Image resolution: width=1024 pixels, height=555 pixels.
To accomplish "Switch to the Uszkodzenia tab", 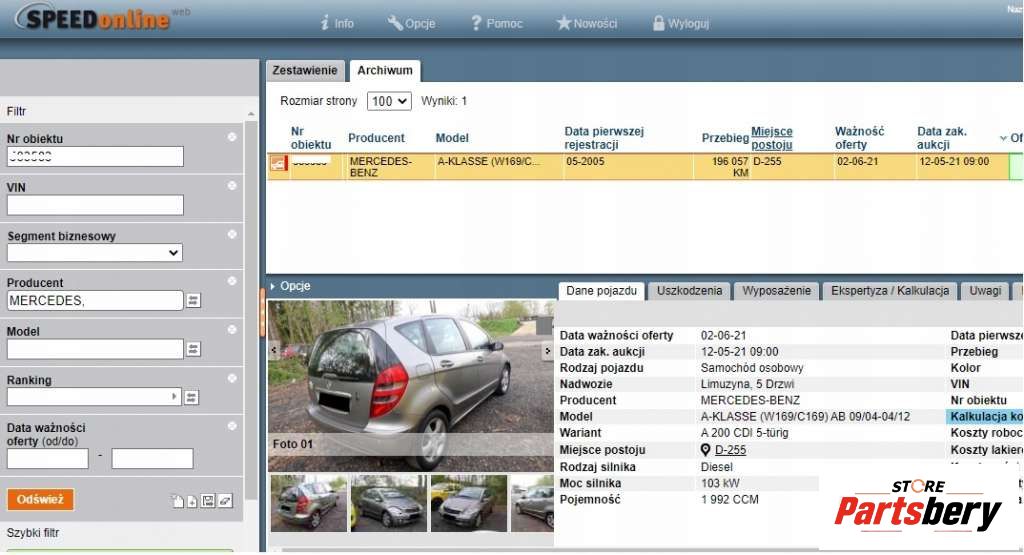I will (689, 291).
